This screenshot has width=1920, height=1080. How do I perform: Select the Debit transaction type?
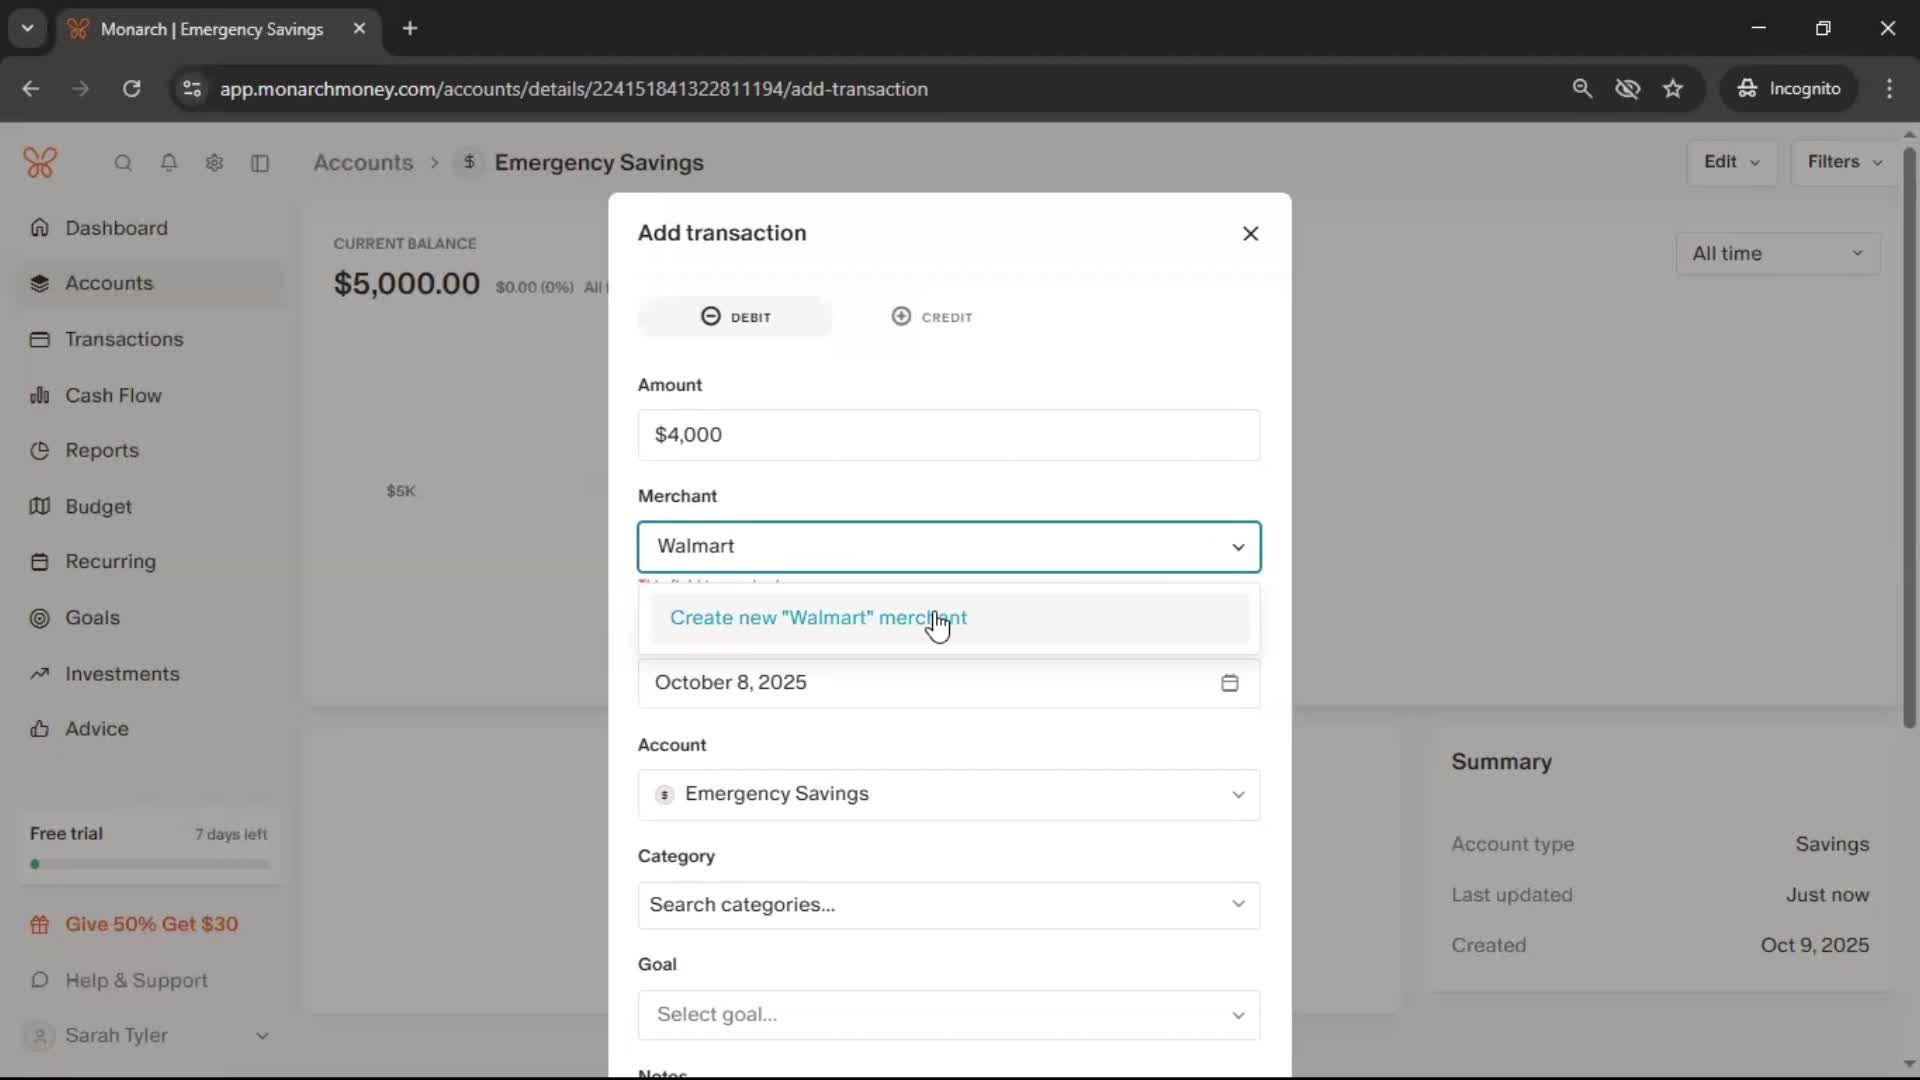pos(735,317)
